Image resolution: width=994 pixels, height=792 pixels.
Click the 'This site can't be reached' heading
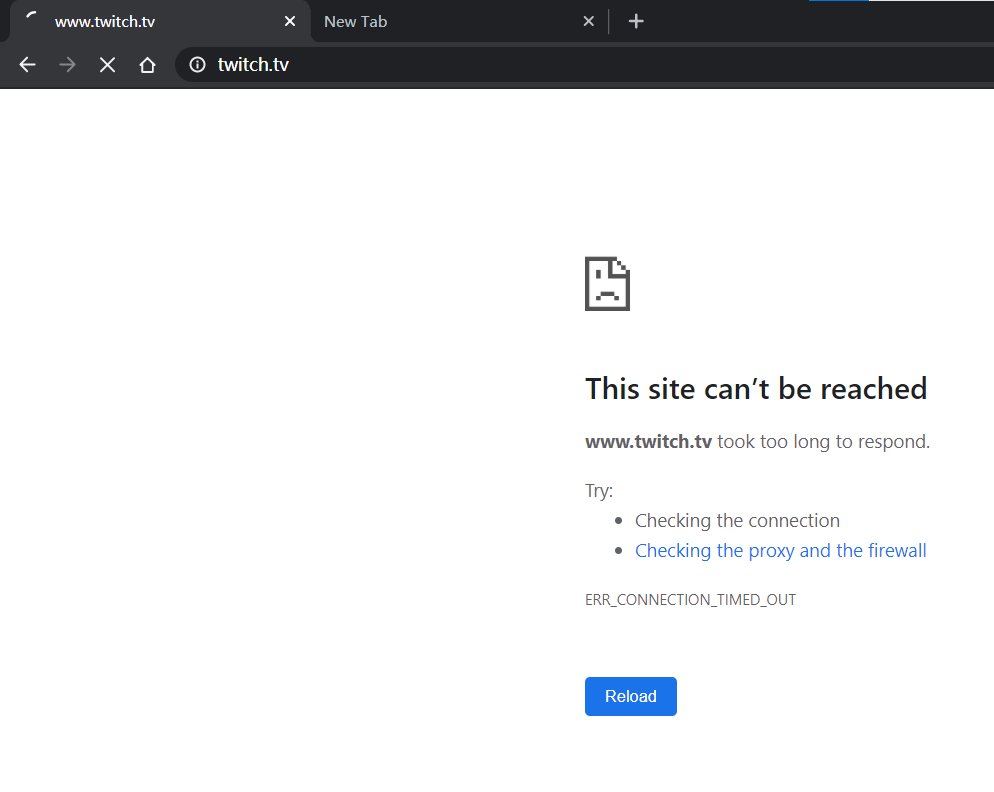[756, 389]
